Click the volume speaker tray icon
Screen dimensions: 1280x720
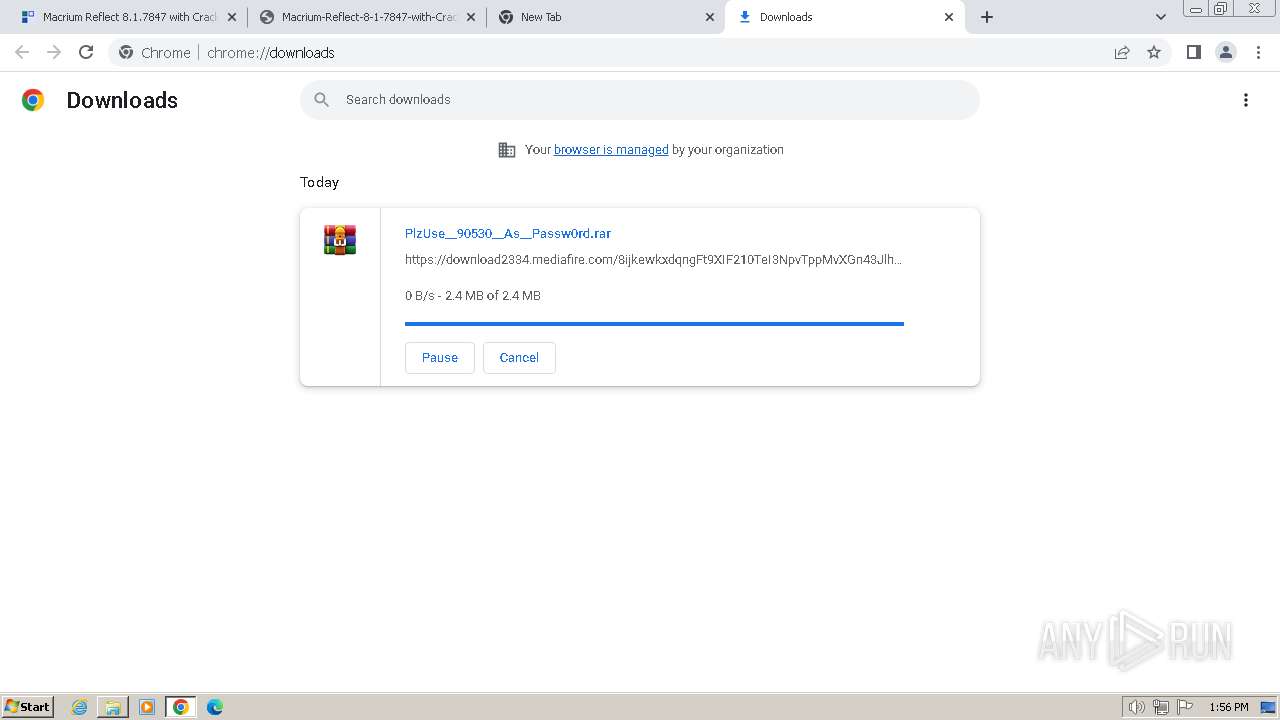(x=1136, y=707)
